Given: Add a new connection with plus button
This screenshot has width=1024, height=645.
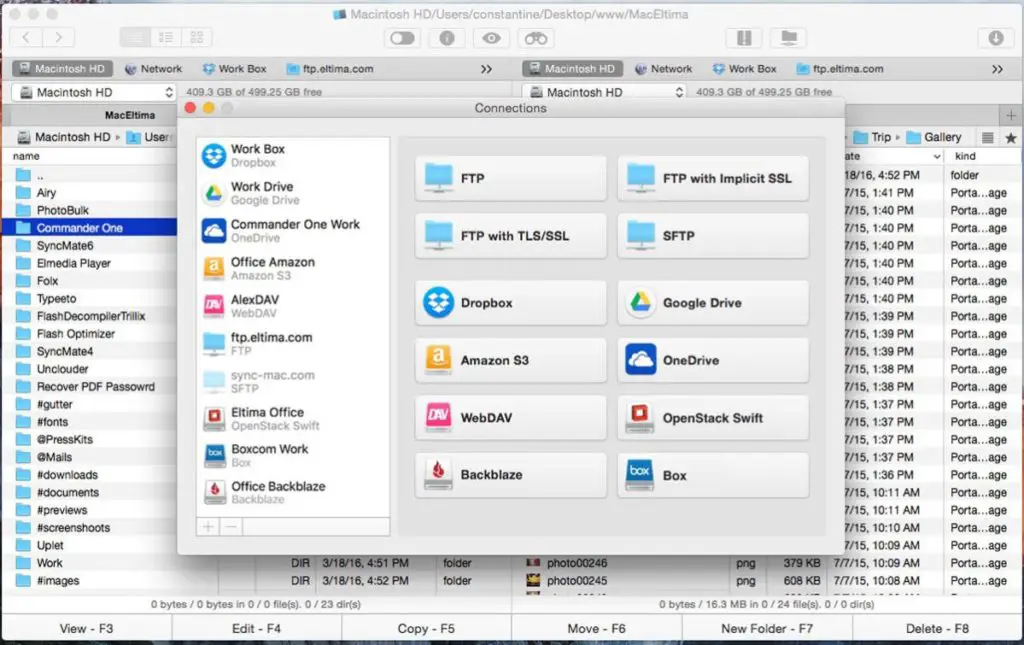Looking at the screenshot, I should (208, 526).
